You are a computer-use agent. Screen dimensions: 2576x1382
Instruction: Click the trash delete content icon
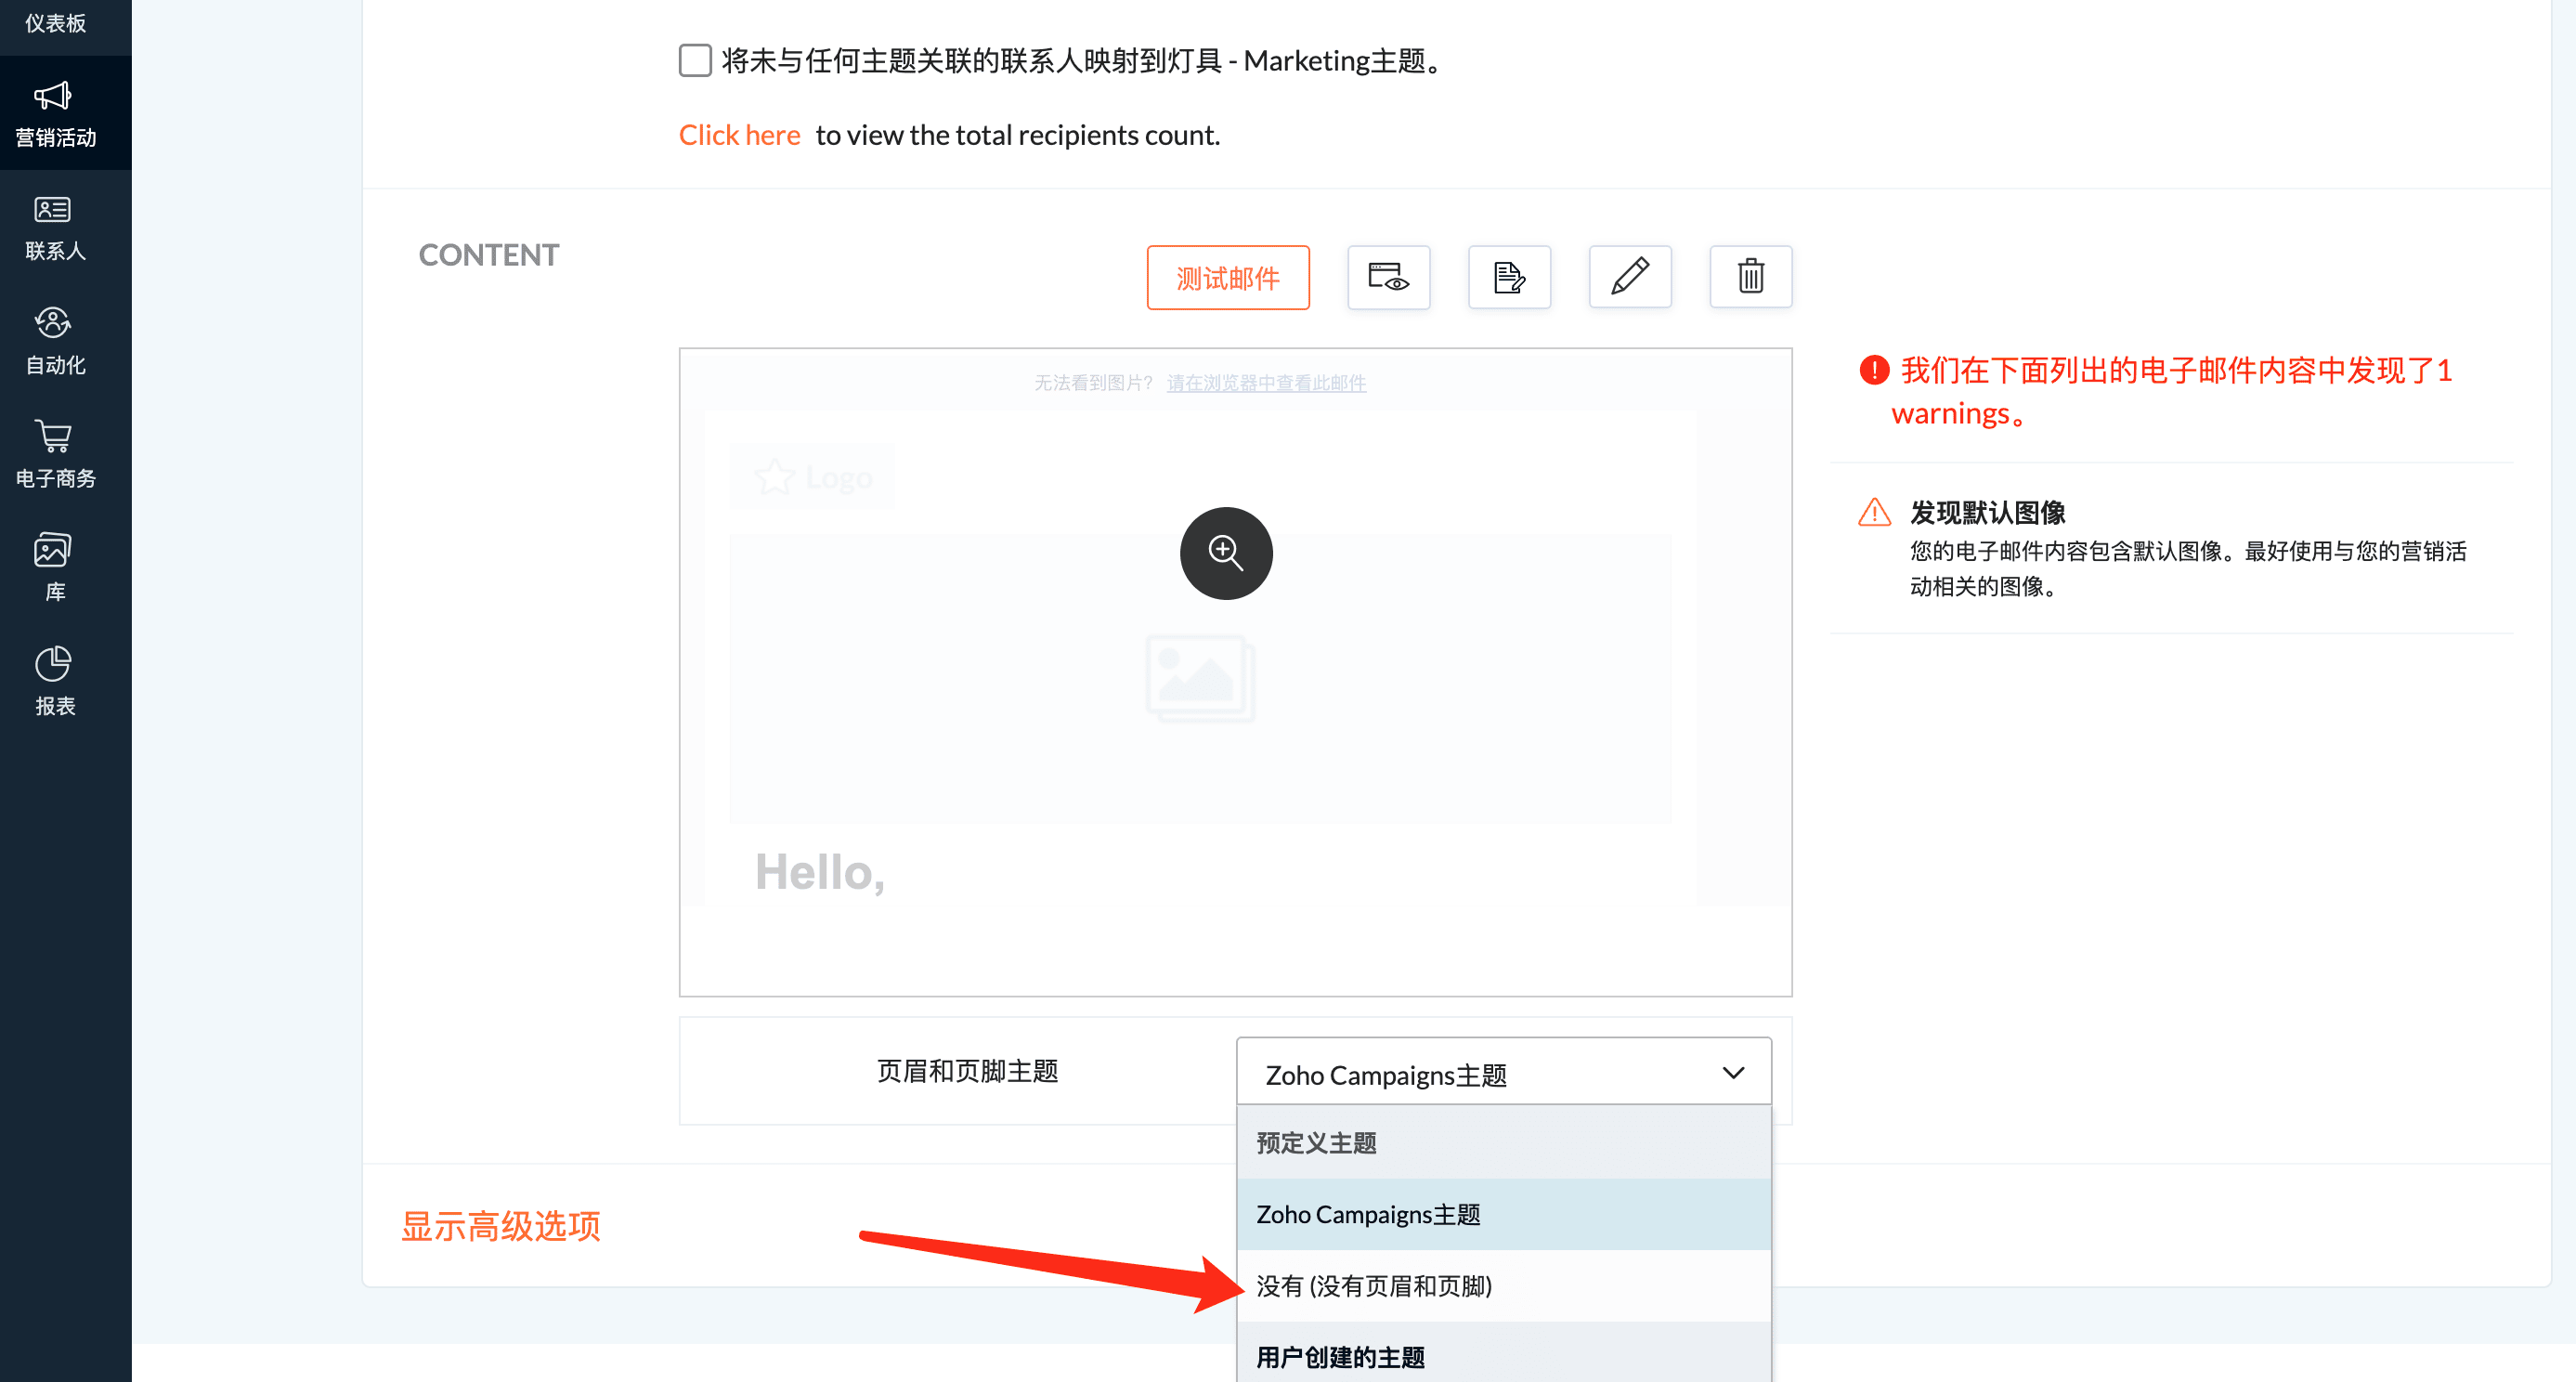tap(1750, 277)
